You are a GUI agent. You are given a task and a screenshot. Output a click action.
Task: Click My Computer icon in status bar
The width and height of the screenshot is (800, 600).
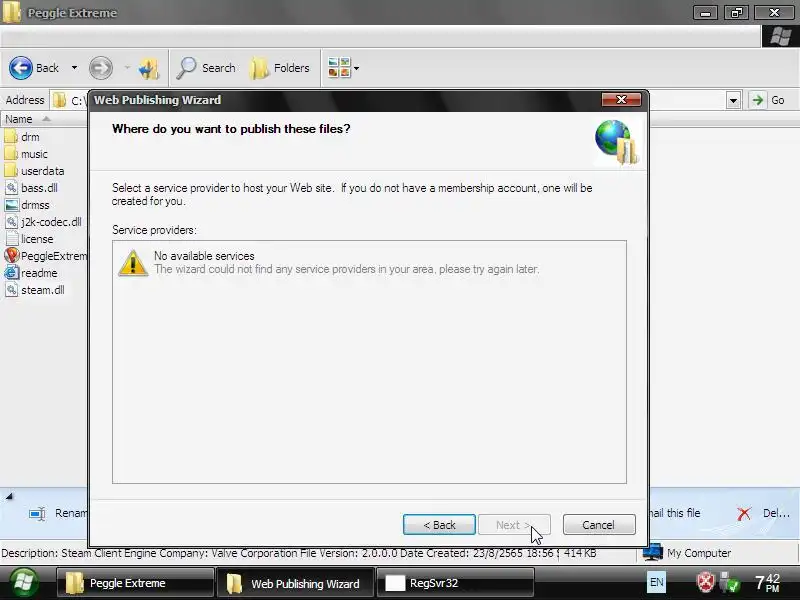click(653, 553)
